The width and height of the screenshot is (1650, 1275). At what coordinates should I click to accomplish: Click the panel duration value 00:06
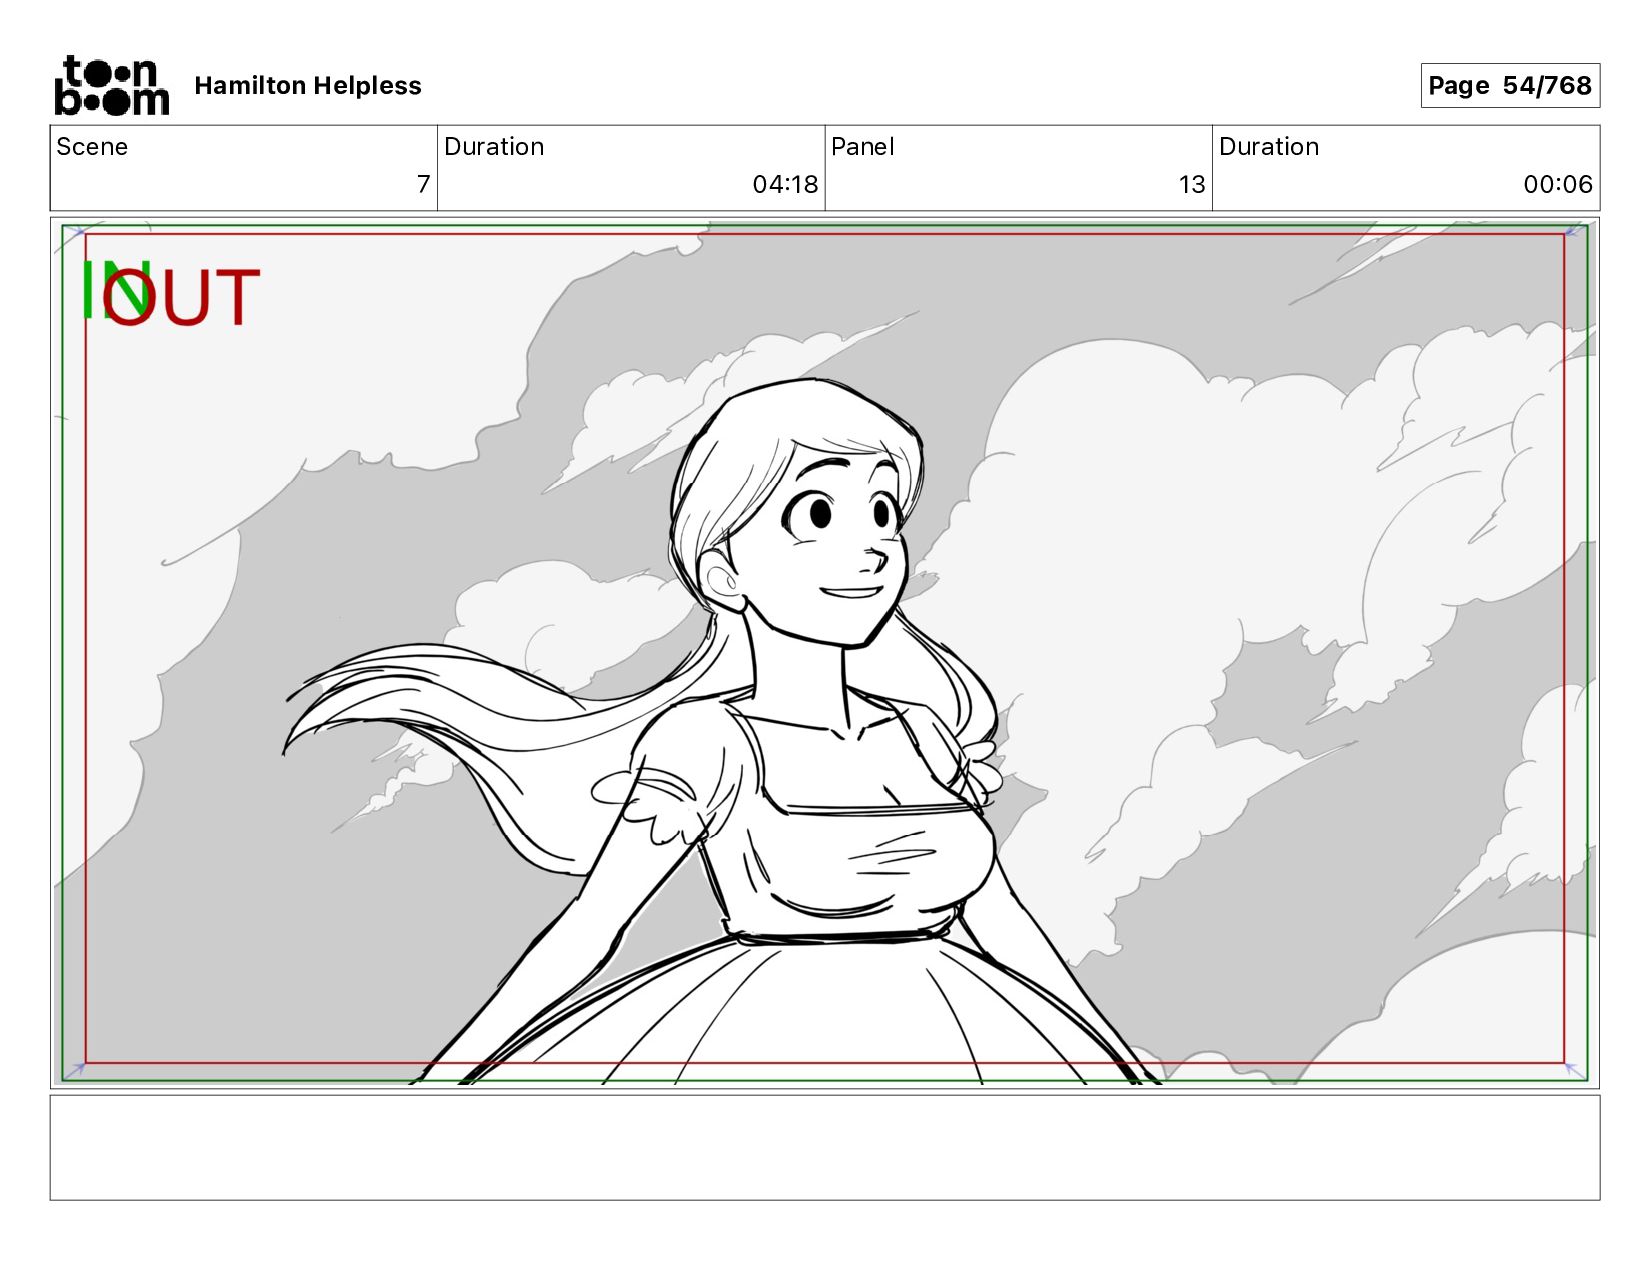[x=1558, y=184]
